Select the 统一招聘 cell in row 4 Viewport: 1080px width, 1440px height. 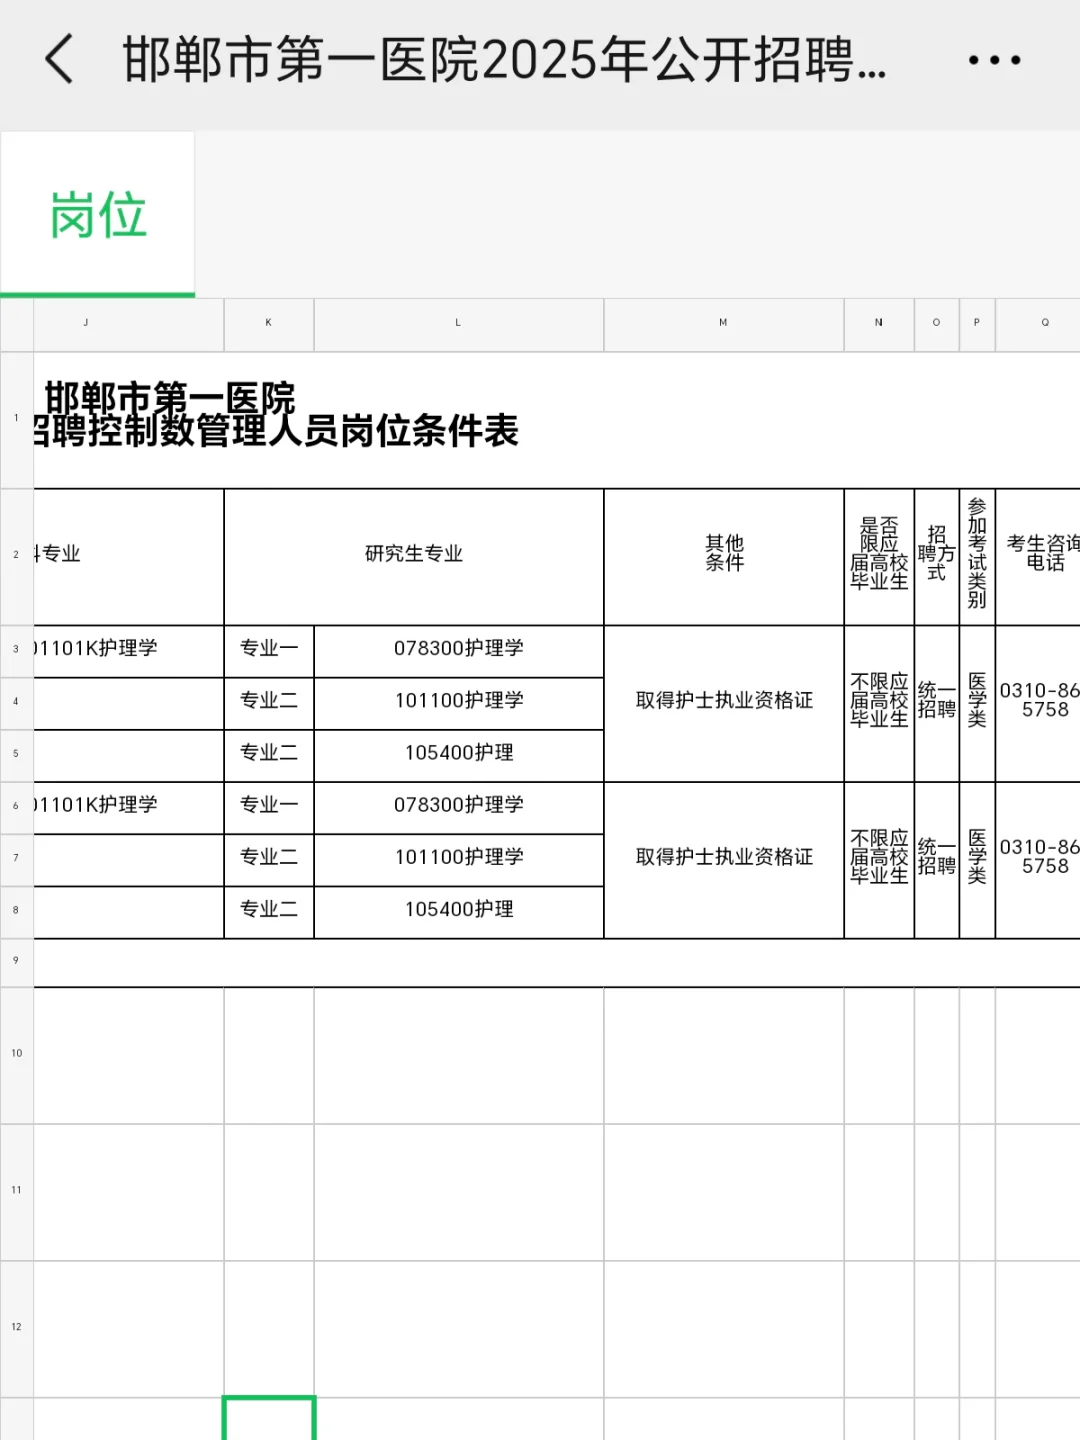936,701
